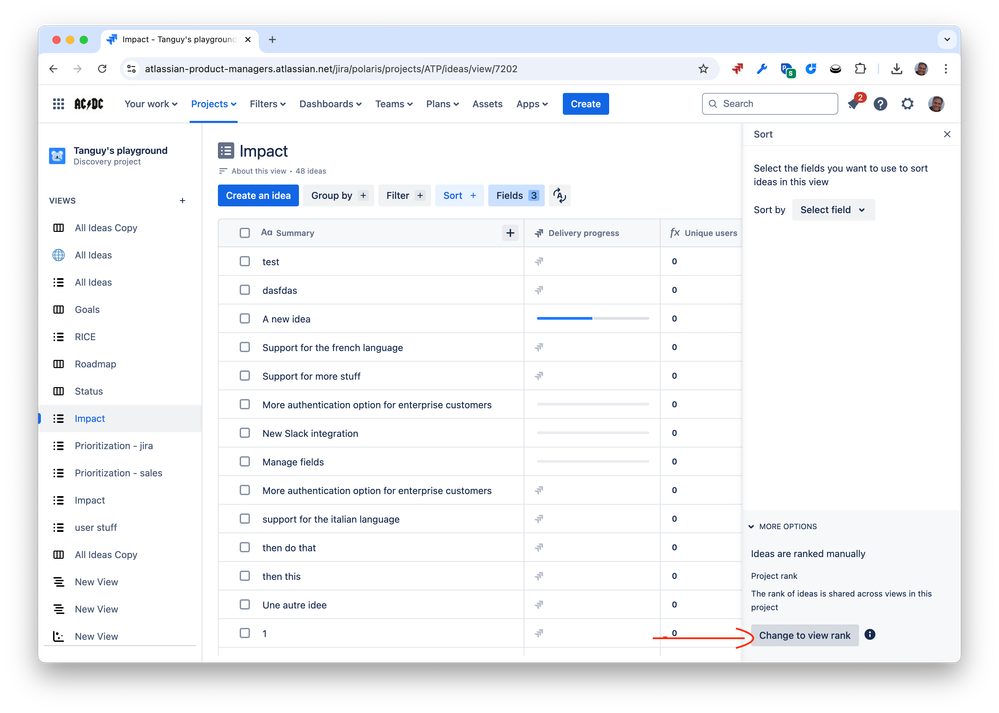Check the box for the 'dasfdas' idea
This screenshot has width=999, height=713.
point(245,290)
